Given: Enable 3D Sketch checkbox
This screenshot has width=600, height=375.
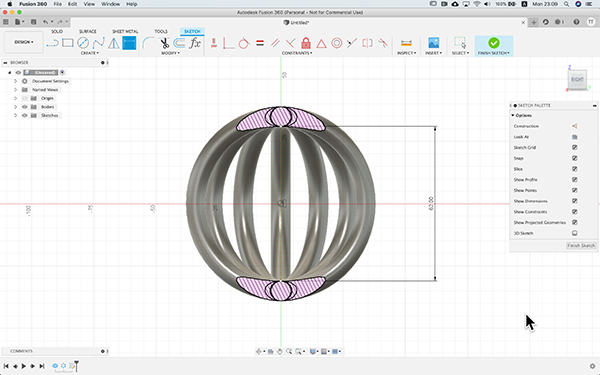Looking at the screenshot, I should (x=575, y=233).
